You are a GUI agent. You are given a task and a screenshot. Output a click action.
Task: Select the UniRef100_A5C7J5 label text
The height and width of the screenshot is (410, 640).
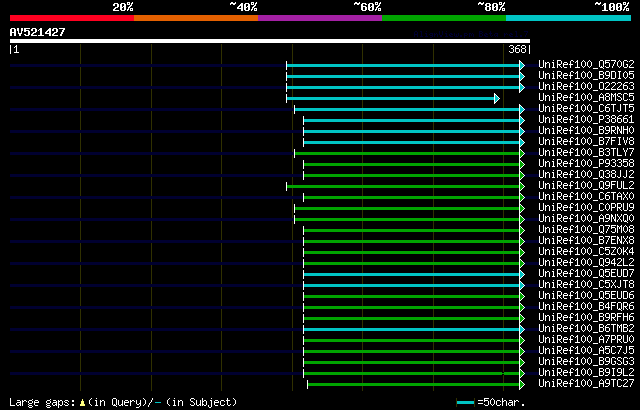pos(586,351)
